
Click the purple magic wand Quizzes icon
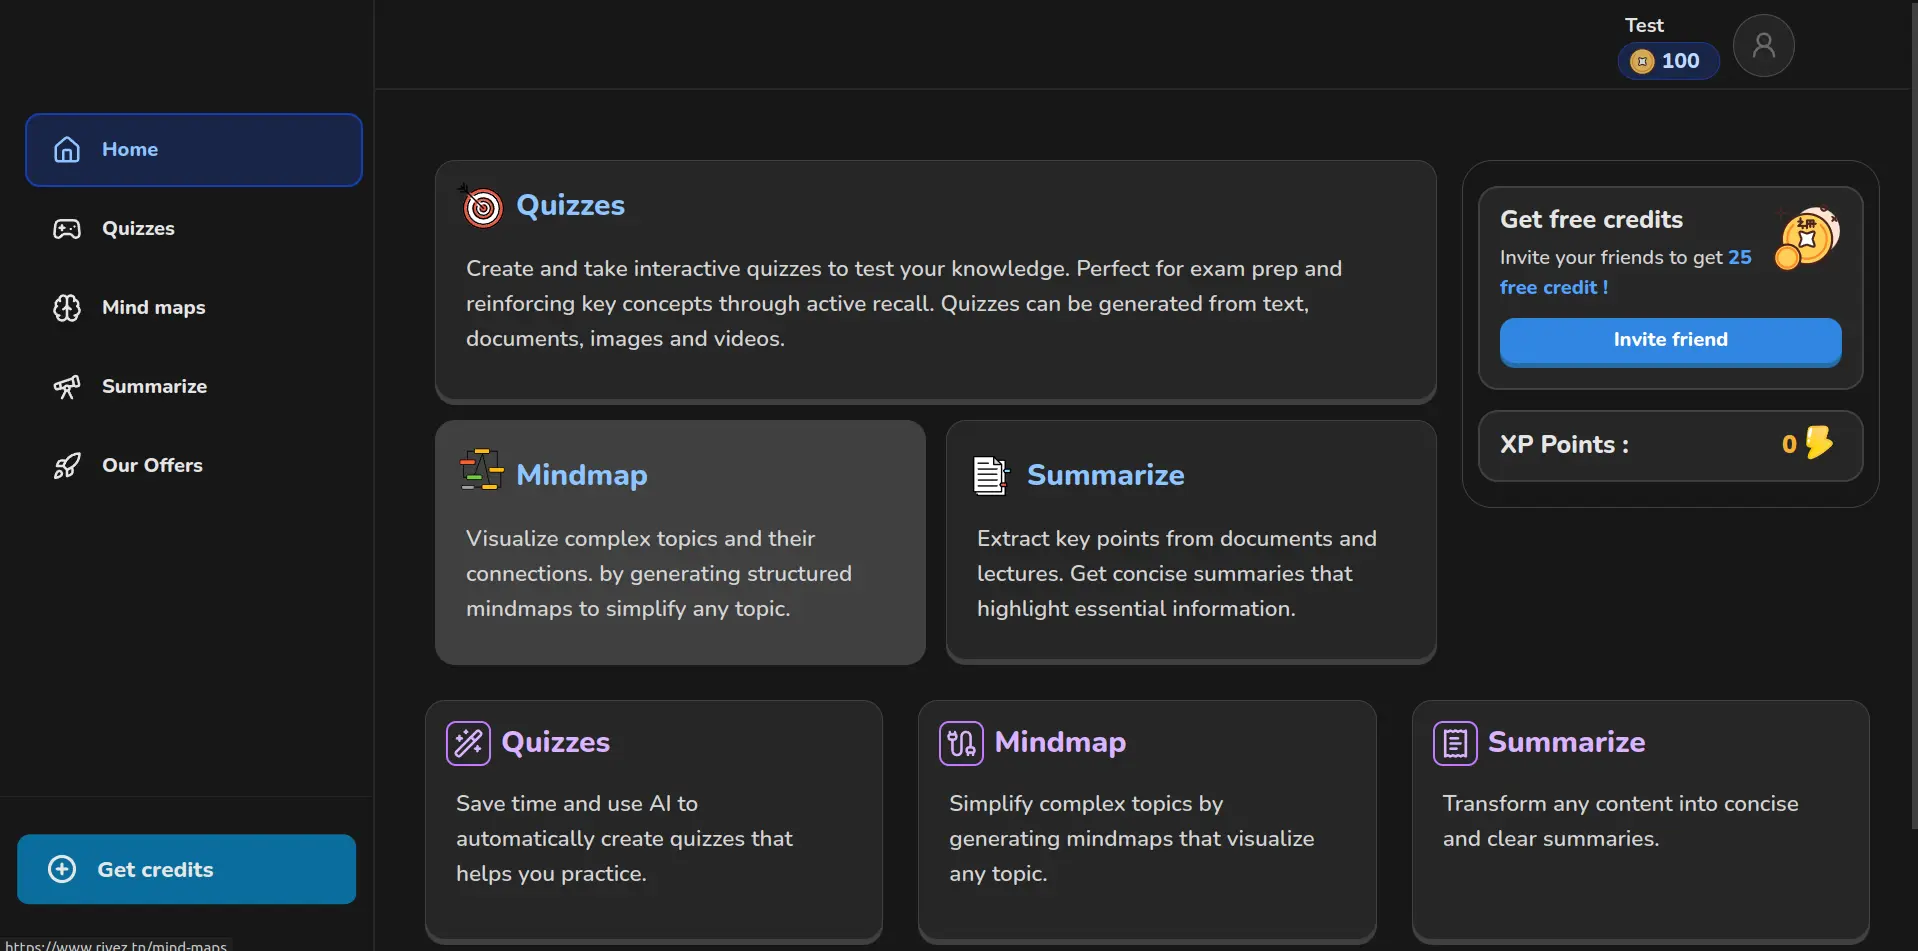click(468, 743)
